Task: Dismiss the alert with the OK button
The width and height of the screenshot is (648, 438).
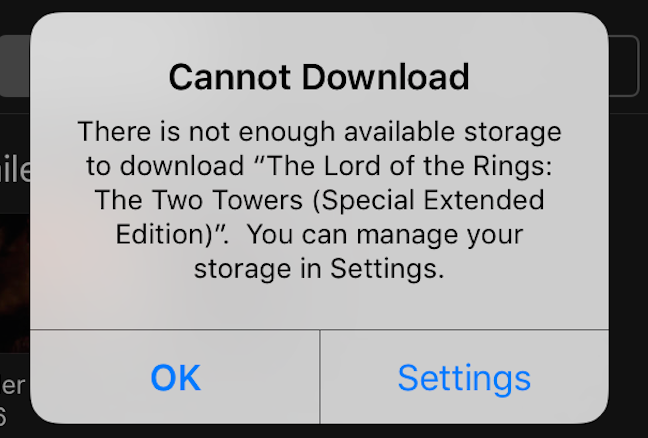Action: pos(175,377)
